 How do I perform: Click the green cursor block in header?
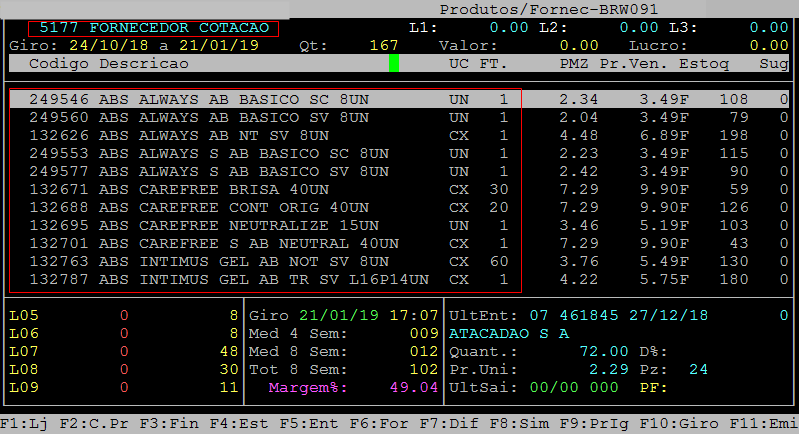(394, 64)
